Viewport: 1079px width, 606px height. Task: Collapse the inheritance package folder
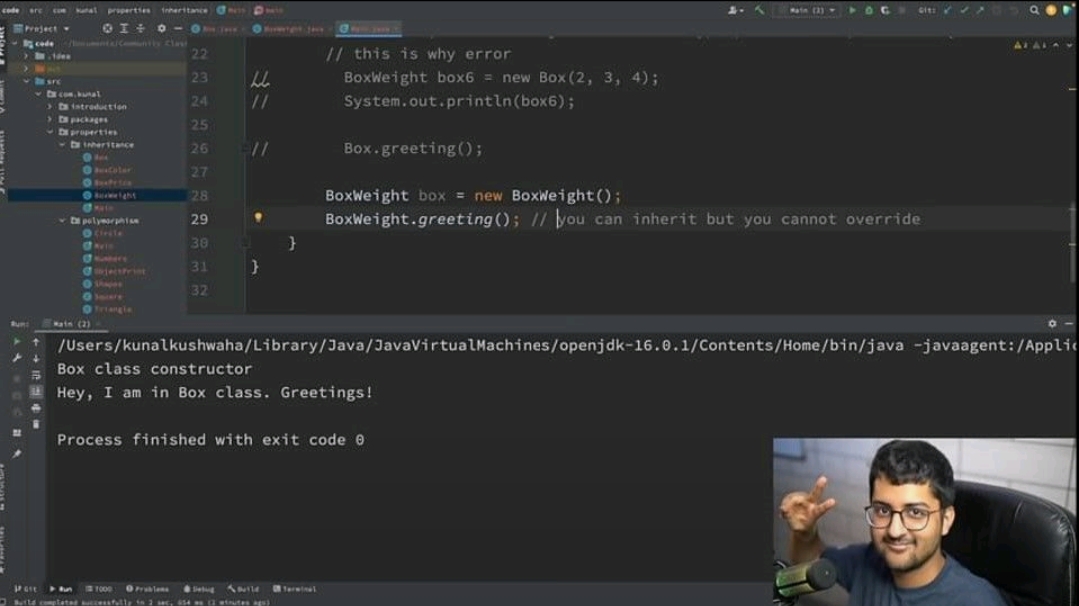pyautogui.click(x=62, y=145)
